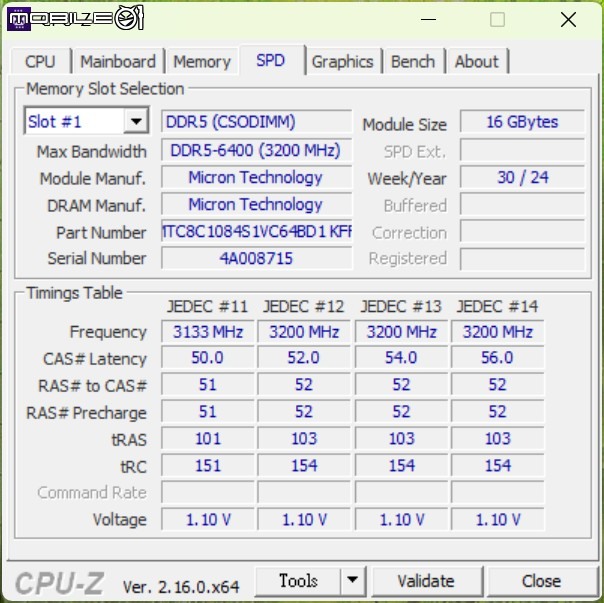Click the JEDEC #12 3200 MHz frequency cell
This screenshot has height=603, width=604.
click(304, 332)
